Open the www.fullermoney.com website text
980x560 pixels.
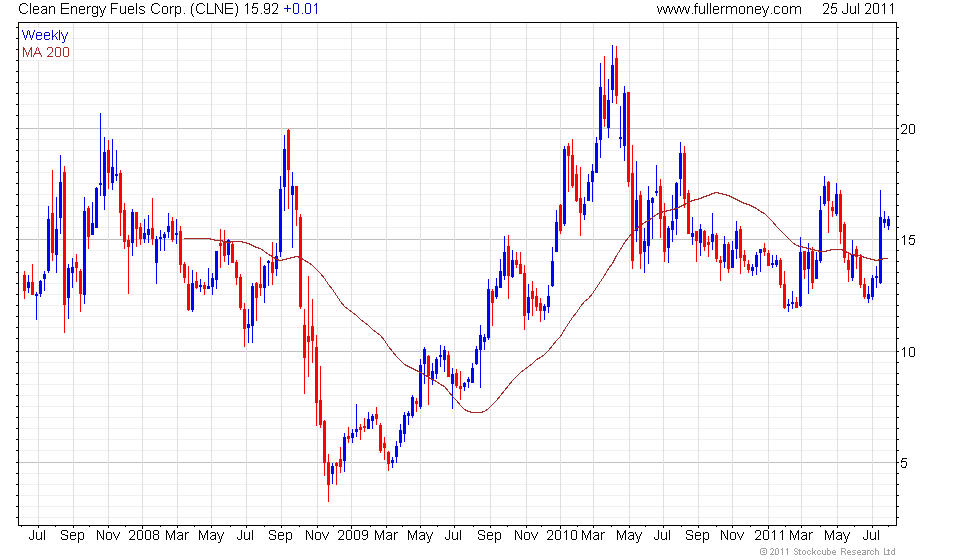(x=729, y=9)
